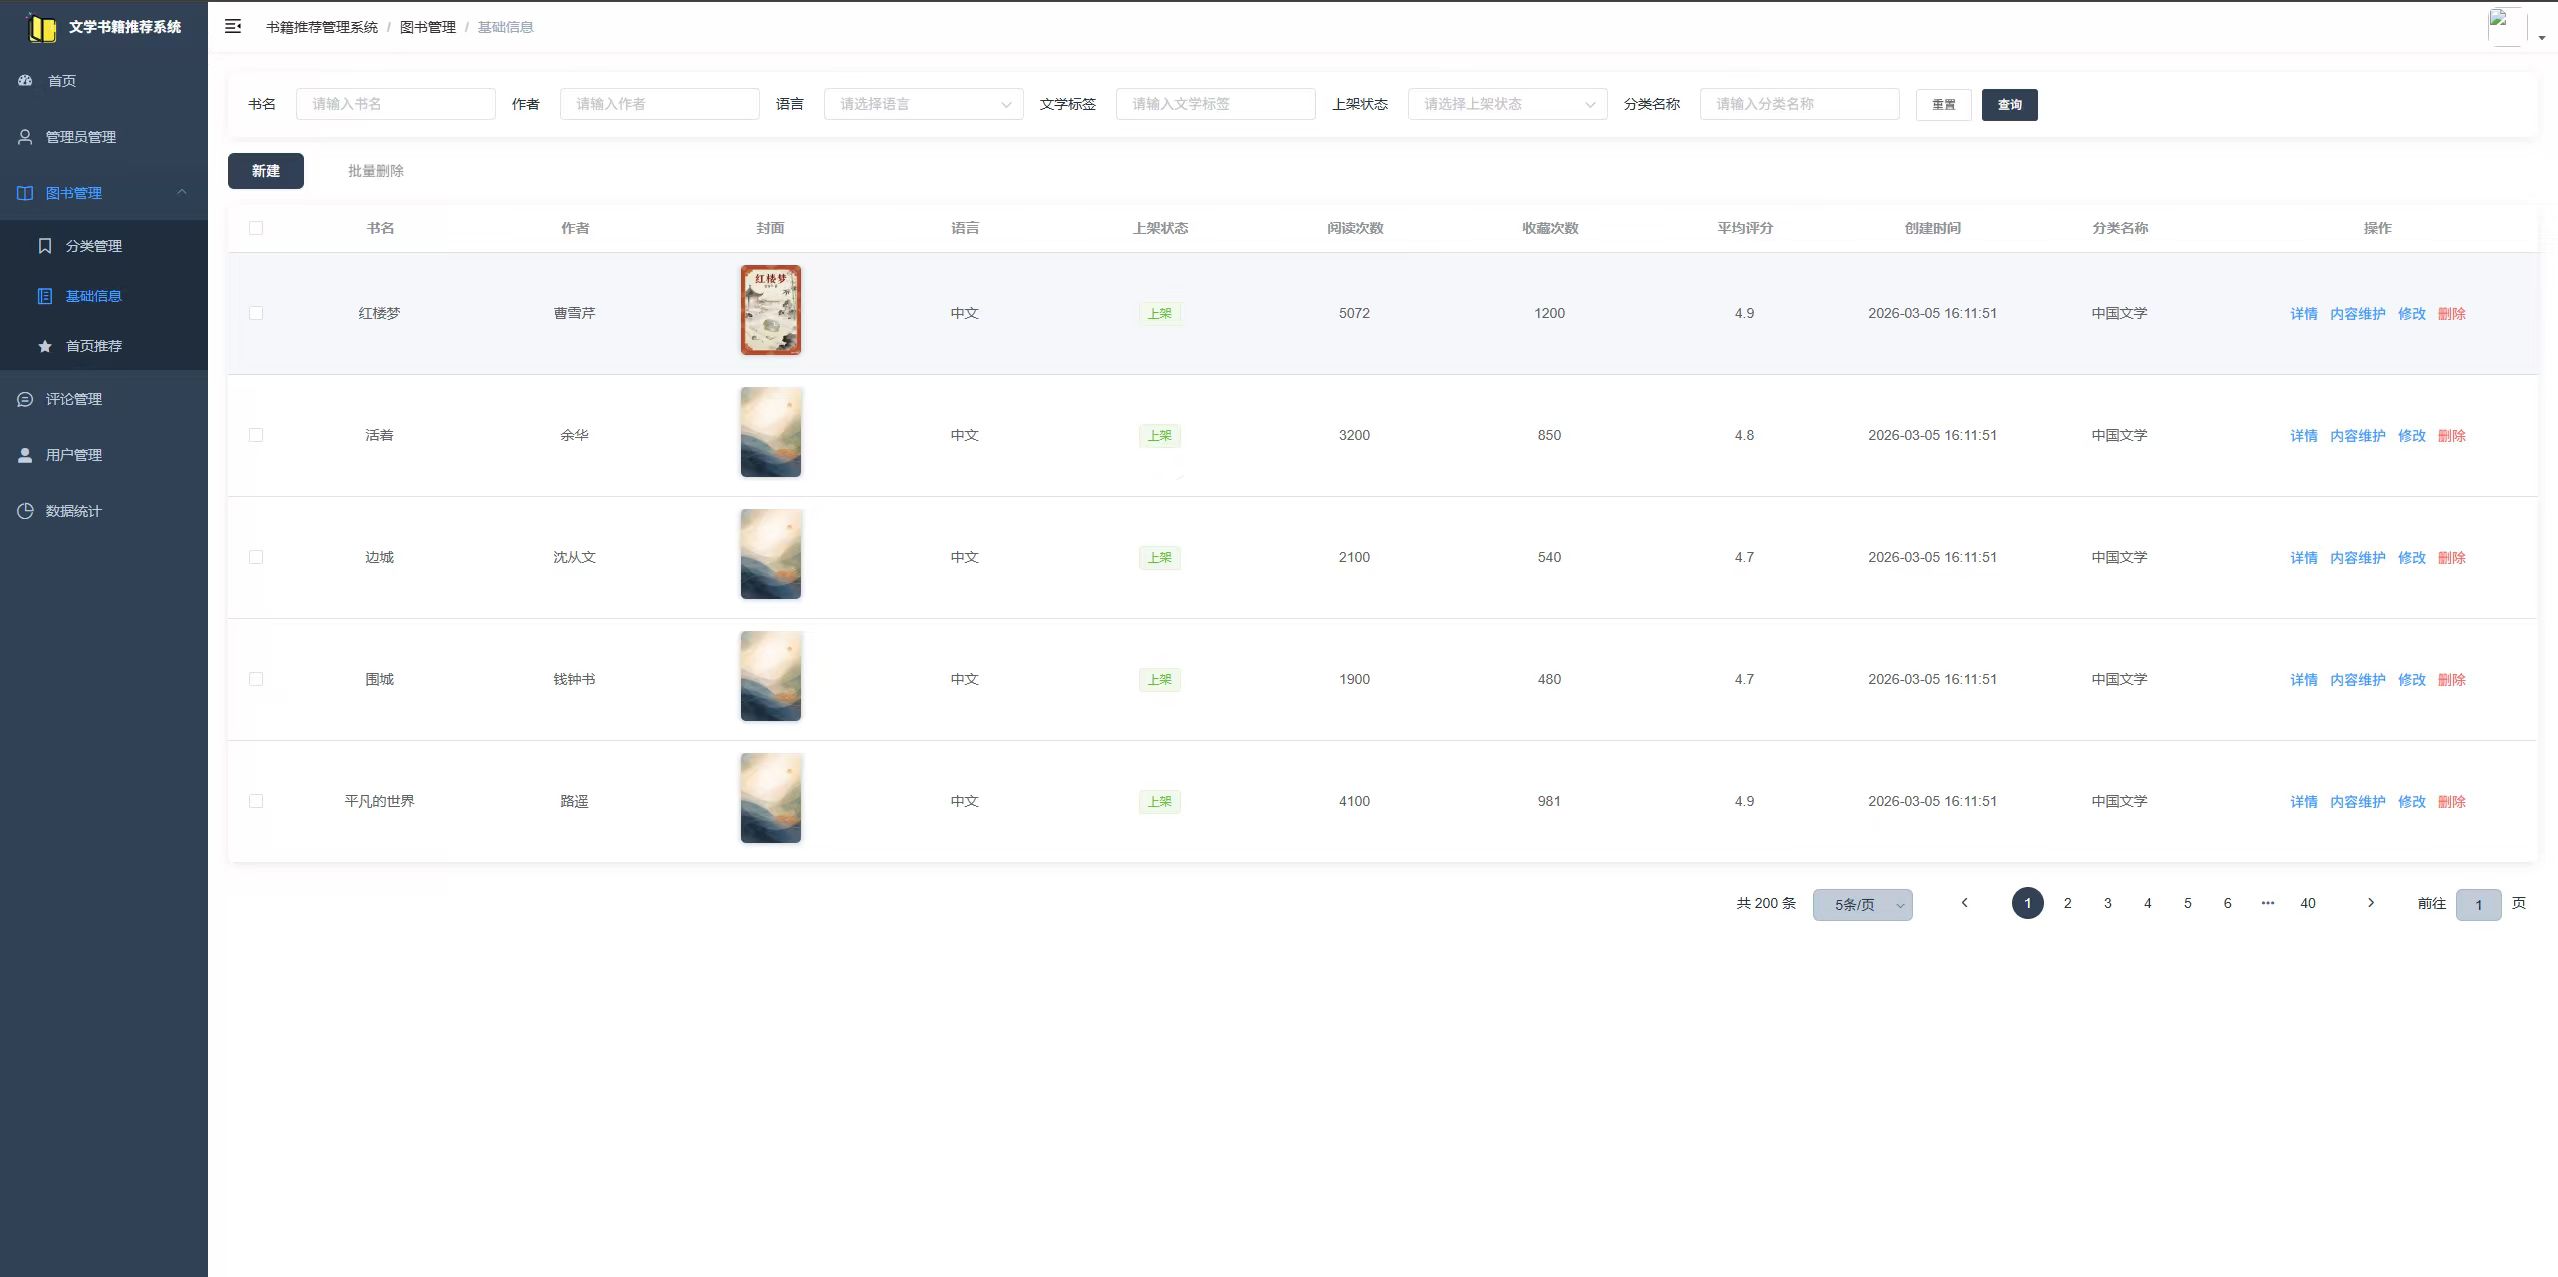Check the row checkbox for 红楼梦

256,313
